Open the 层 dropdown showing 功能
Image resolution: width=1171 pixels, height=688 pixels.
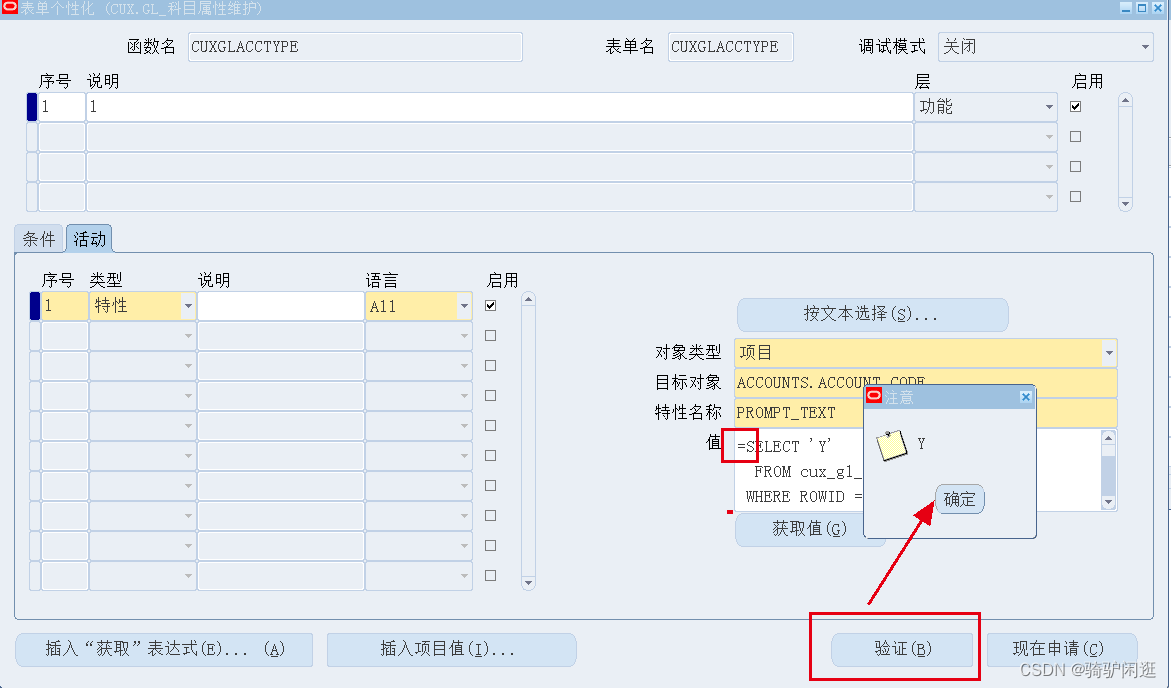coord(1049,107)
